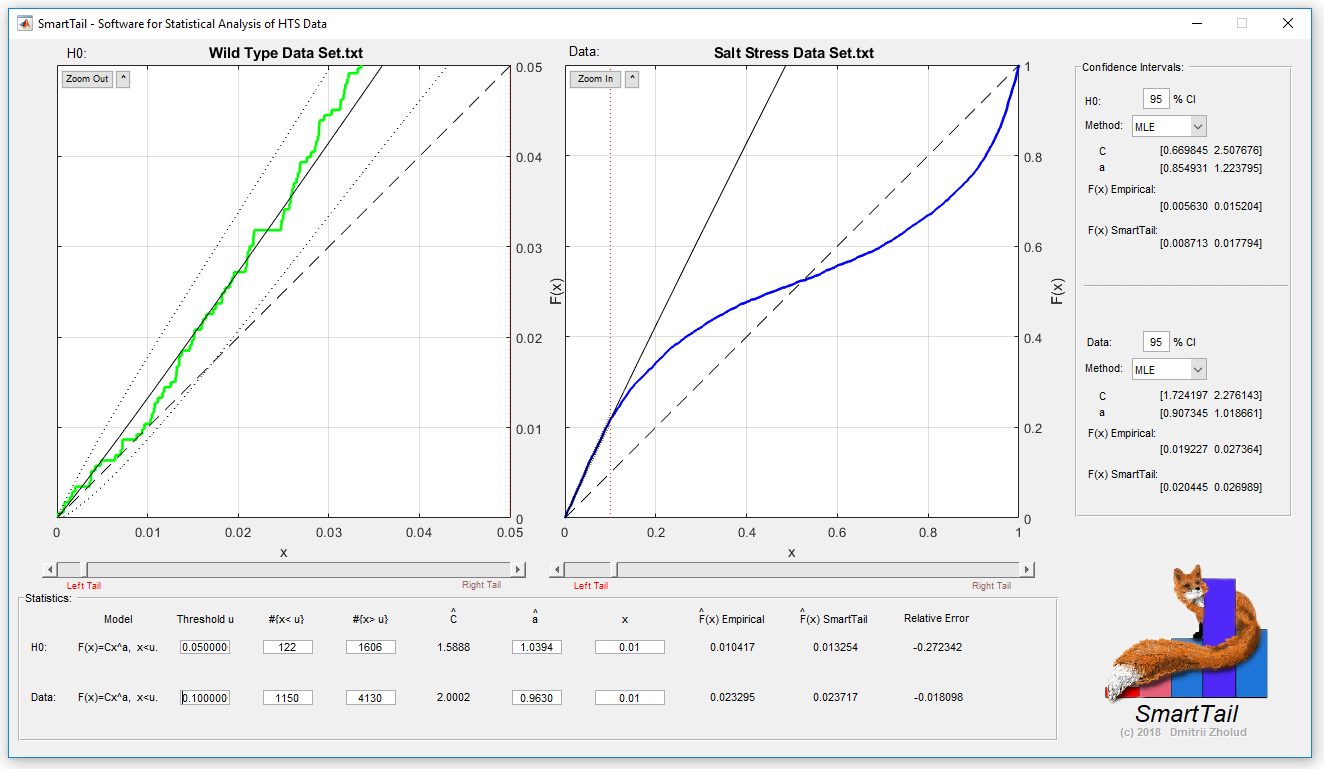This screenshot has height=769, width=1324.
Task: Click the Data x value field 0.01
Action: 630,697
